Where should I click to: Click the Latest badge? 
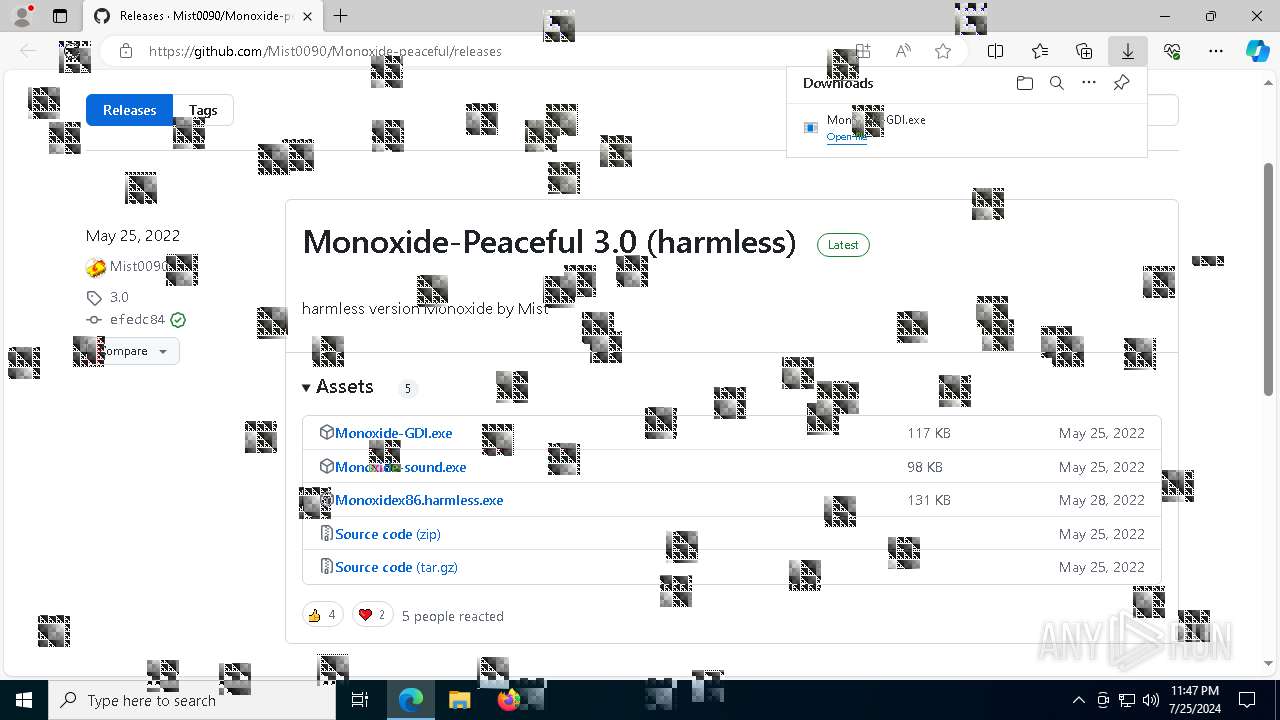tap(843, 245)
